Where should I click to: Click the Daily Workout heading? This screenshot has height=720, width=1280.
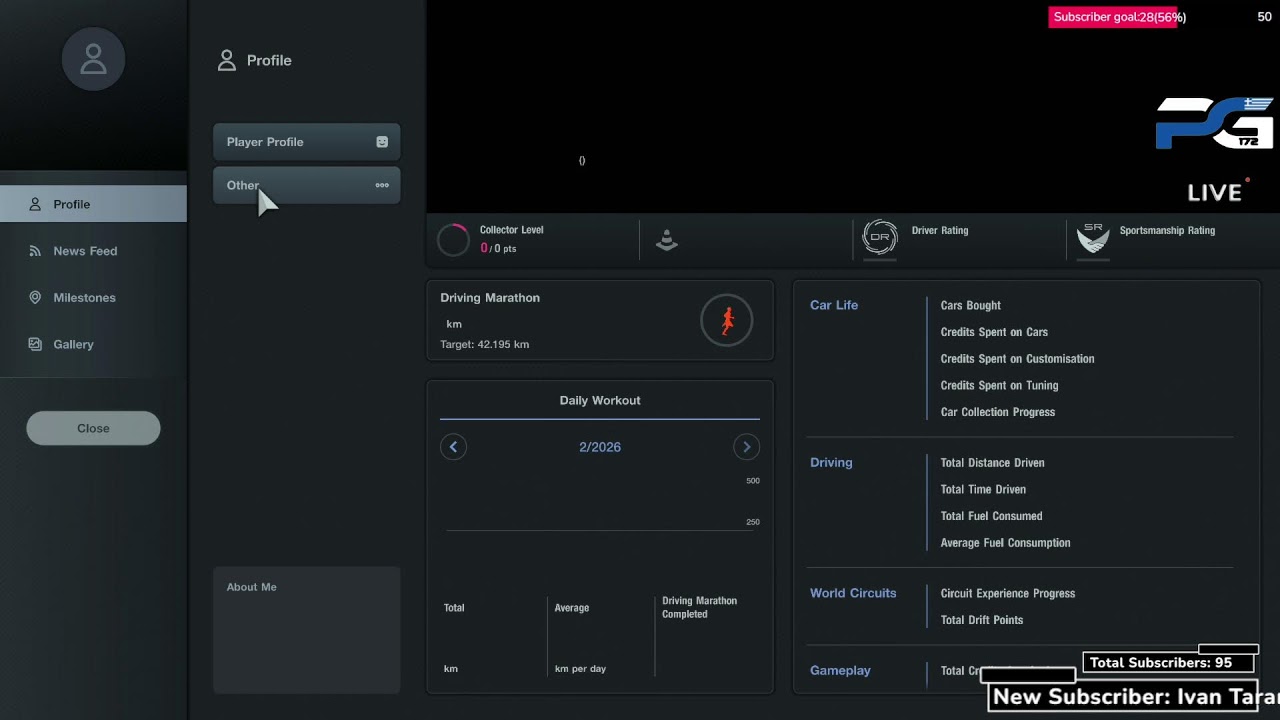point(600,400)
